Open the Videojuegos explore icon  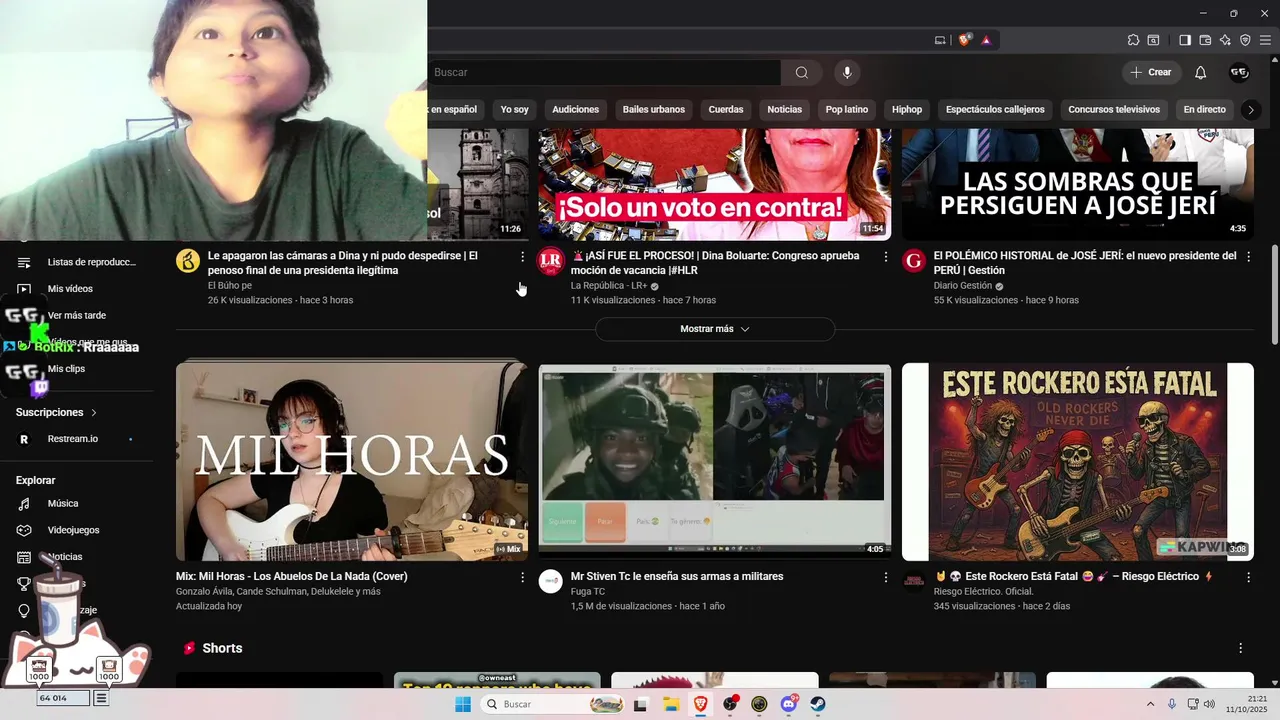click(24, 530)
